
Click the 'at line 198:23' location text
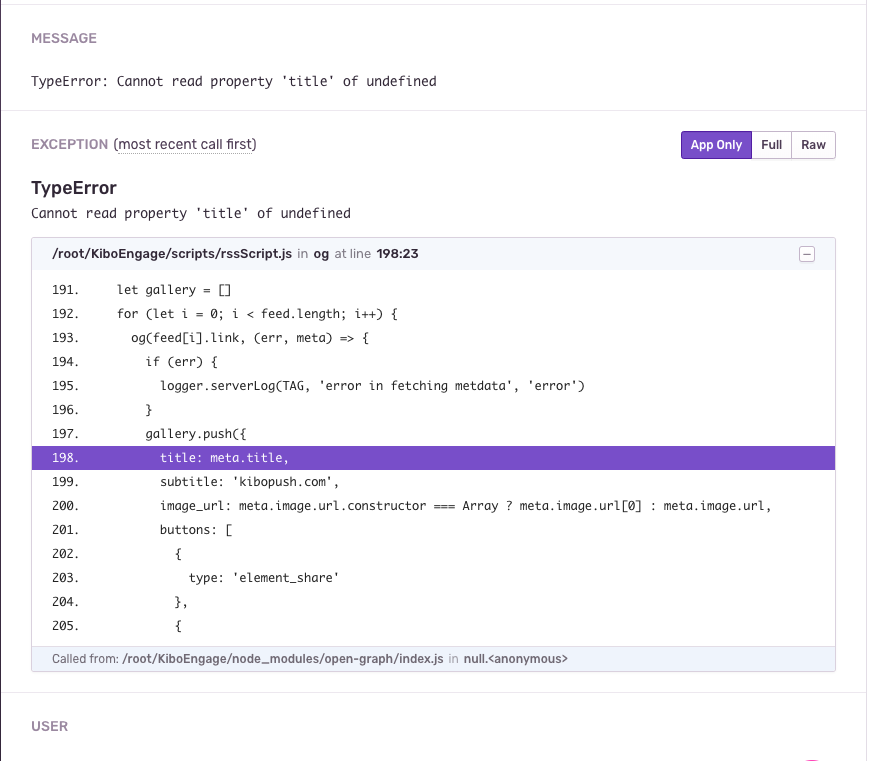[x=376, y=254]
